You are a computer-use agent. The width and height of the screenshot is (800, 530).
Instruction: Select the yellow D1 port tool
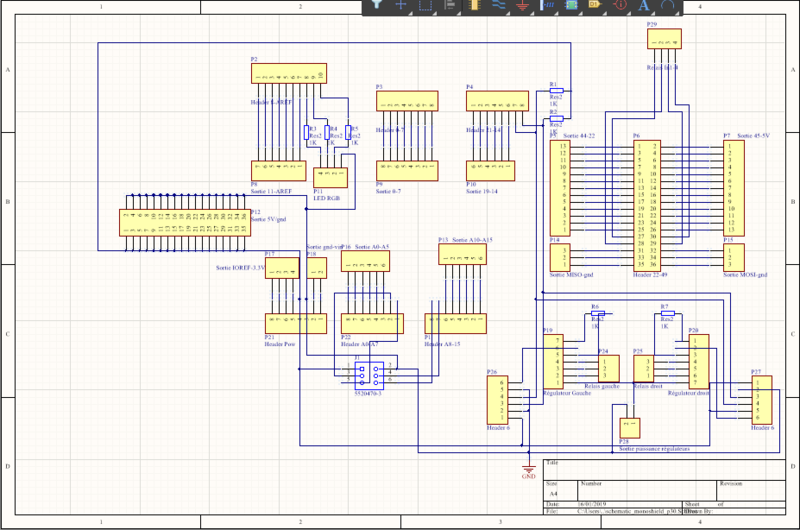point(595,5)
